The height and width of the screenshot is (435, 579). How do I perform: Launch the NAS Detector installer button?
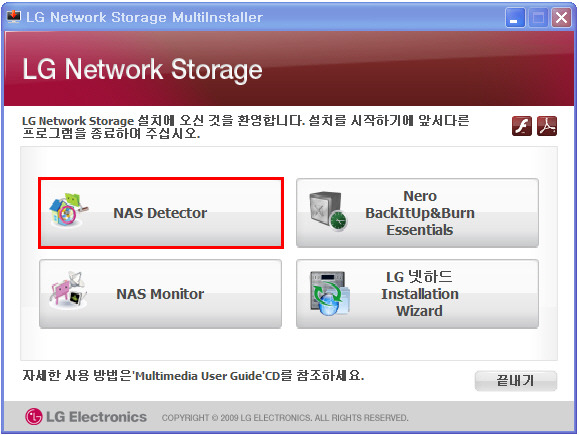pyautogui.click(x=161, y=213)
